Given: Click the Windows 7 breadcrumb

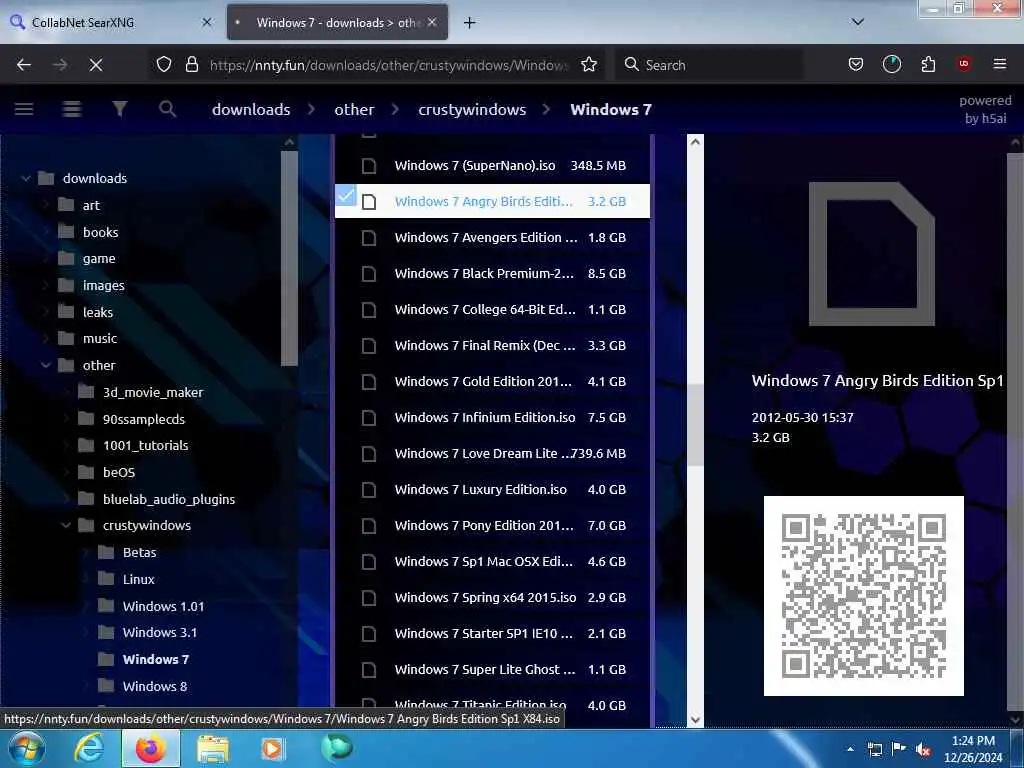Looking at the screenshot, I should pyautogui.click(x=611, y=109).
